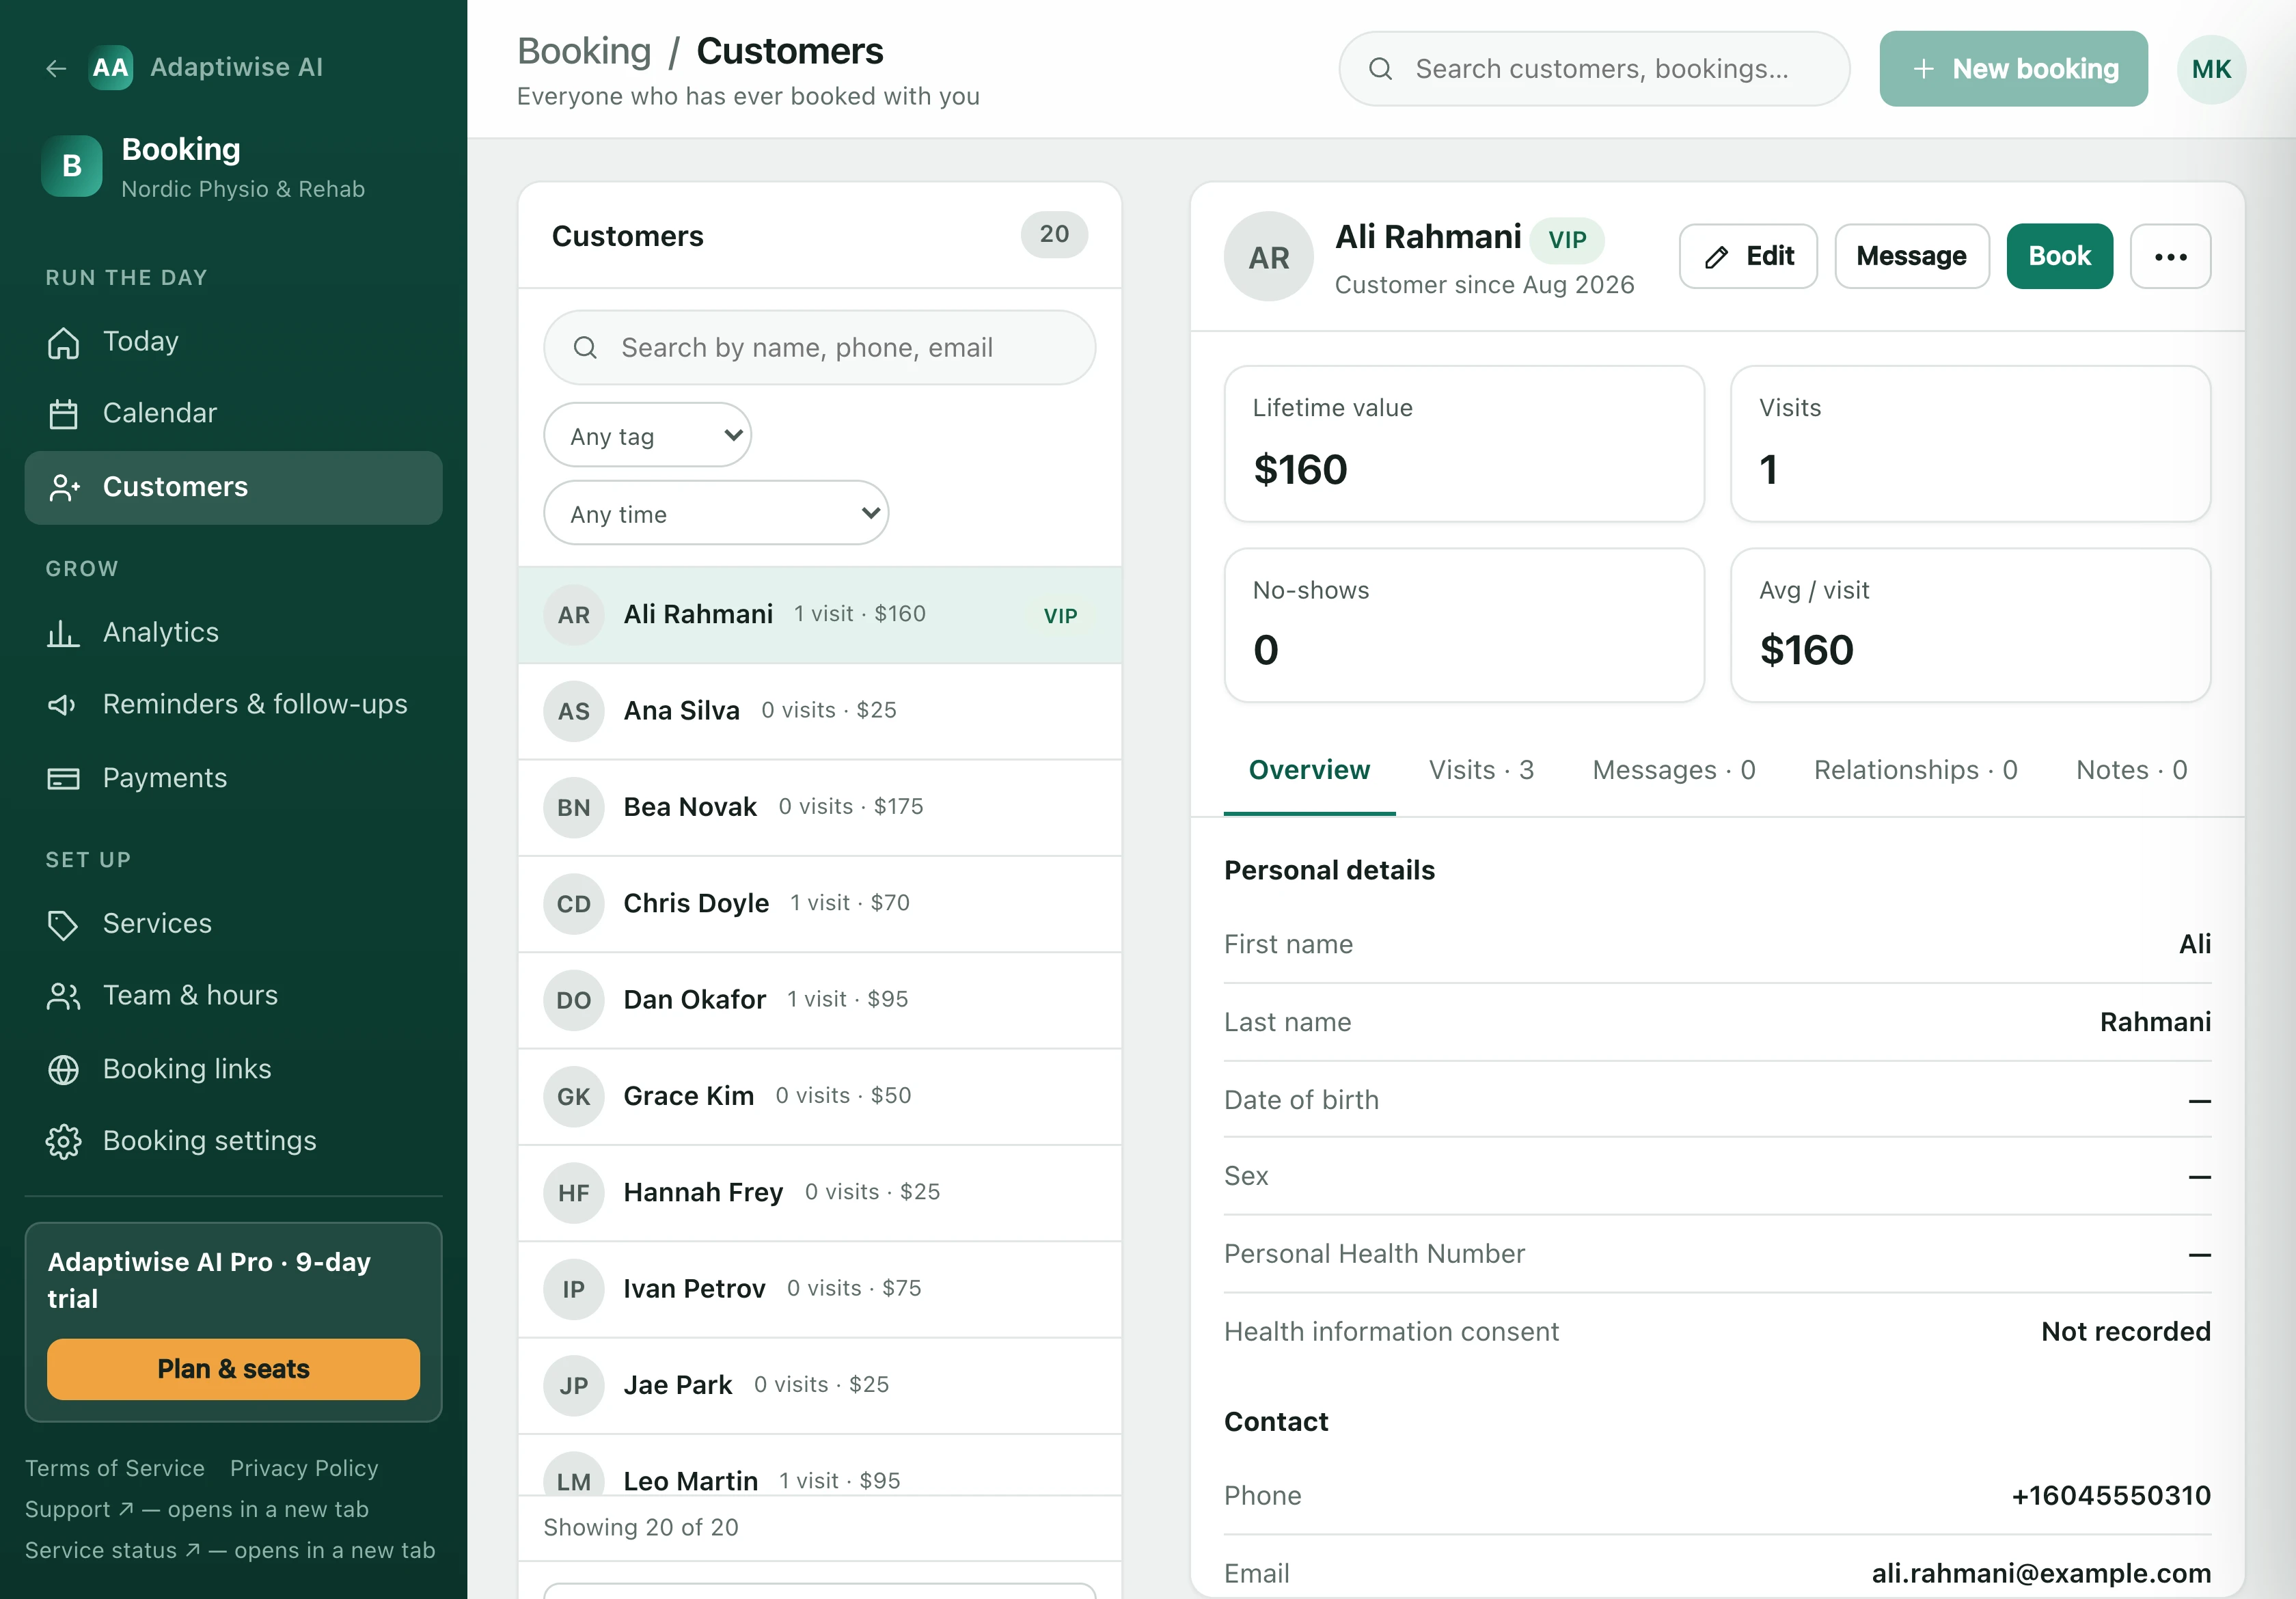2296x1599 pixels.
Task: Switch to the Visits · 3 tab
Action: tap(1481, 771)
